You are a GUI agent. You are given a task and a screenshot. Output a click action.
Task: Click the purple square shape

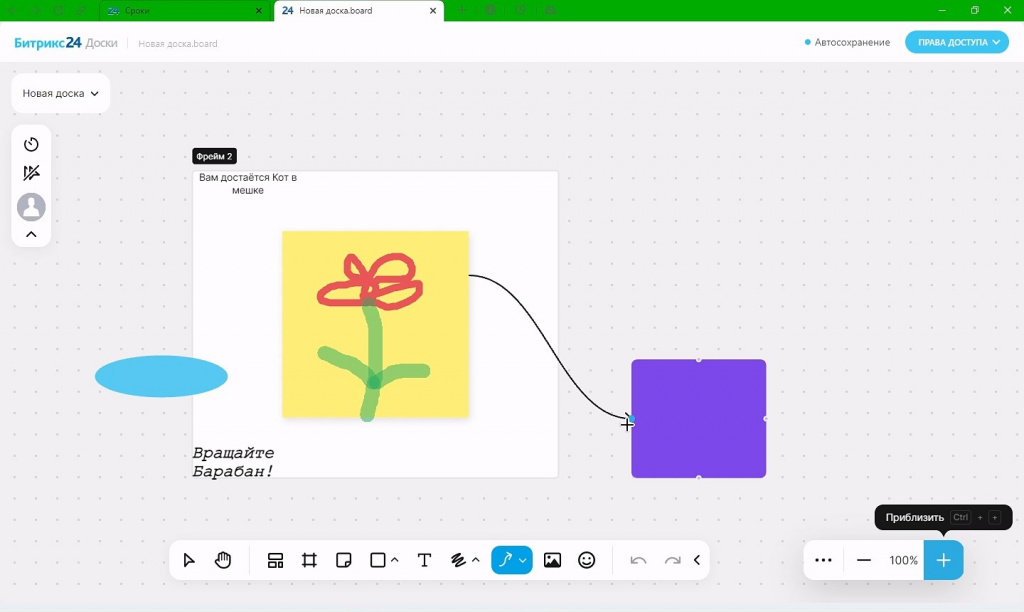pyautogui.click(x=699, y=419)
